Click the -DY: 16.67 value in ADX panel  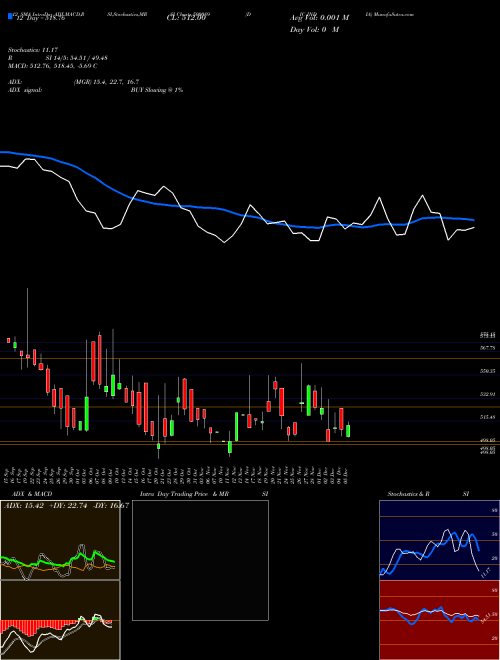(110, 506)
